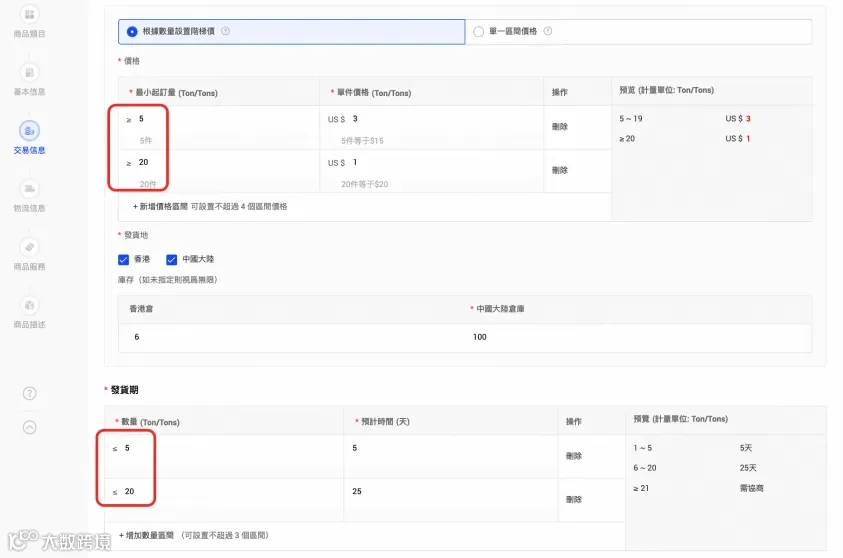The image size is (843, 558).
Task: Jump to 商品服務 sidebar icon
Action: click(30, 247)
